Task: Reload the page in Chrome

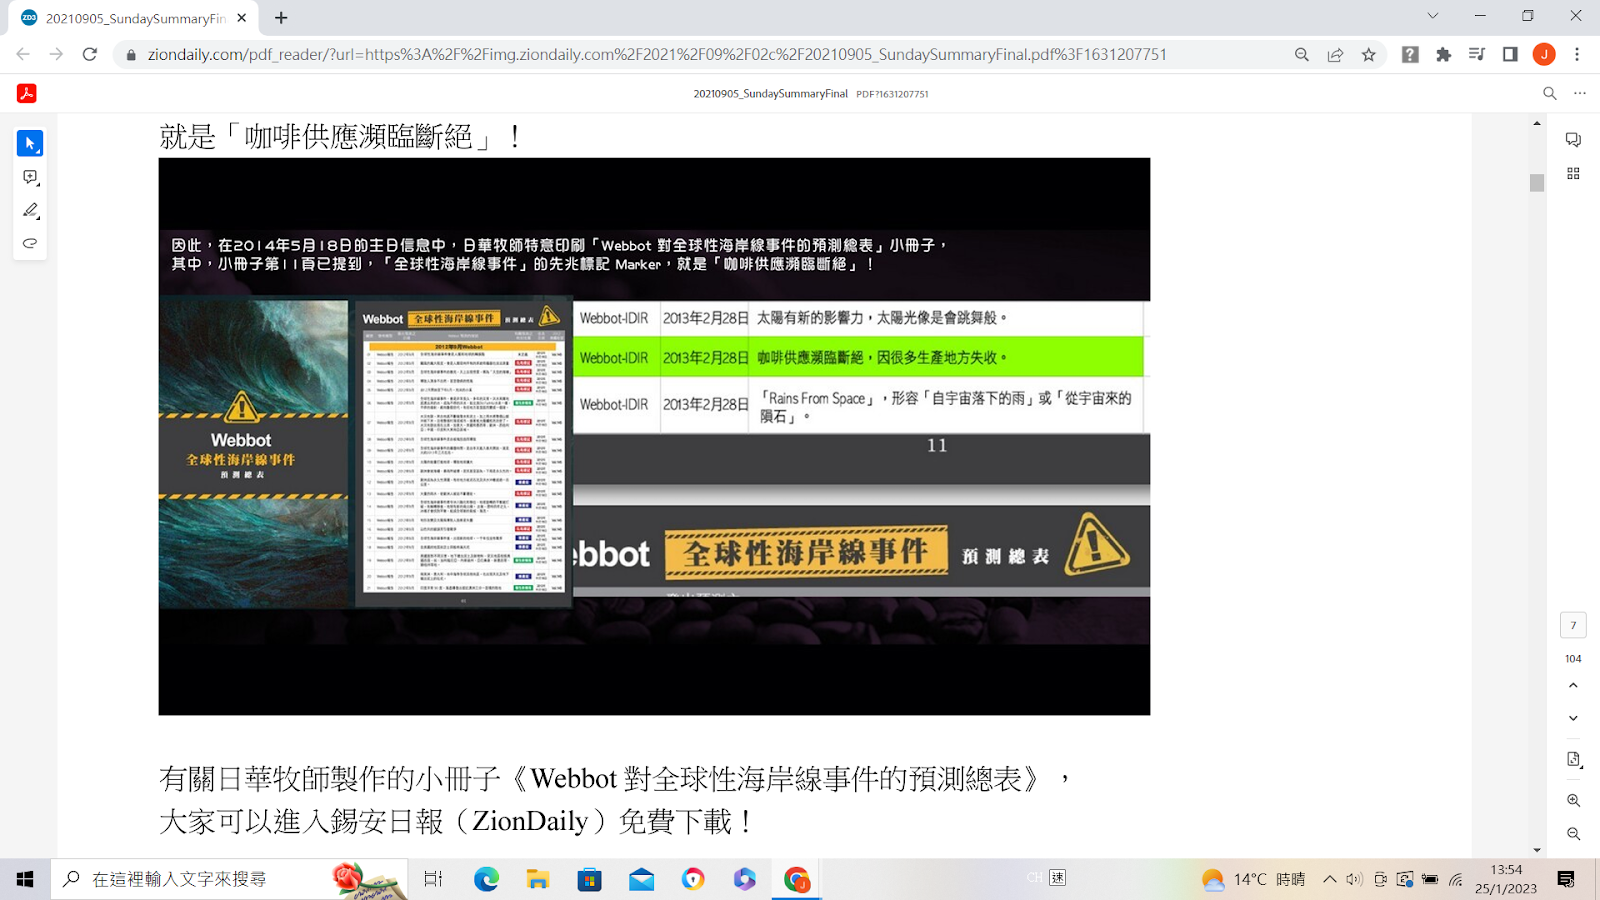Action: 90,54
